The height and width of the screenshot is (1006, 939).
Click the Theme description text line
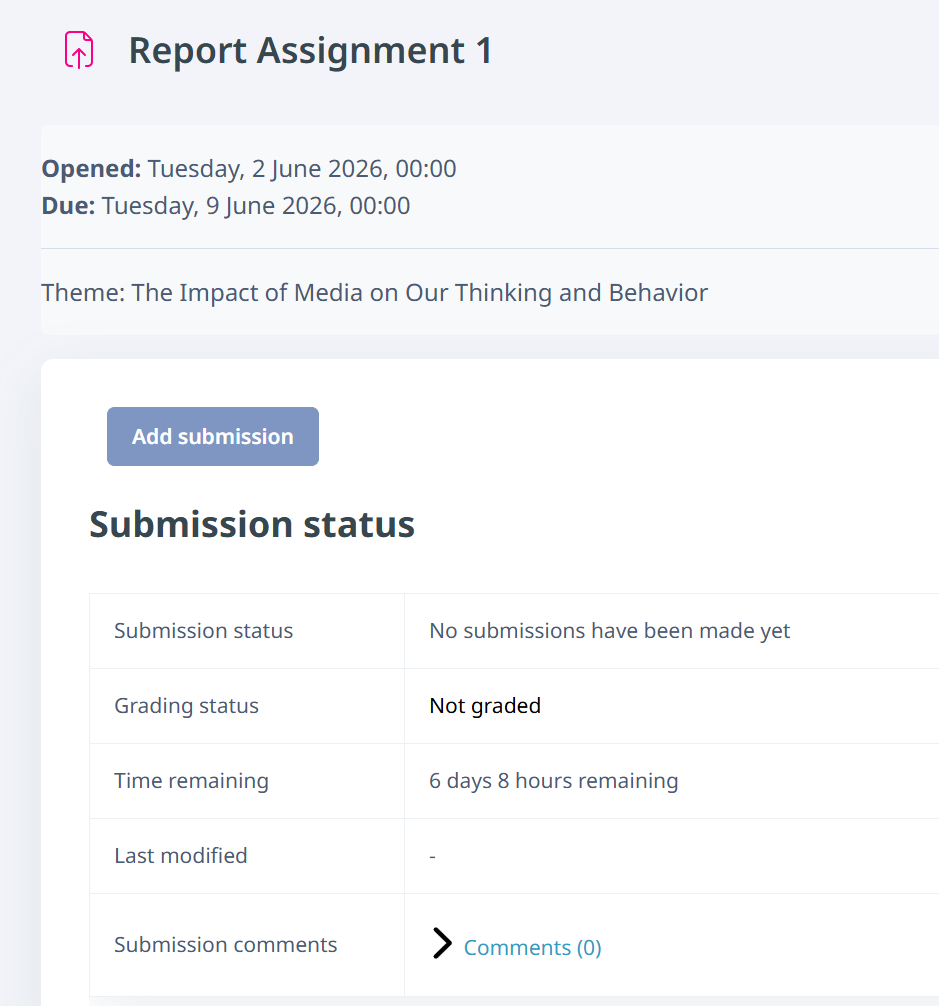coord(375,293)
